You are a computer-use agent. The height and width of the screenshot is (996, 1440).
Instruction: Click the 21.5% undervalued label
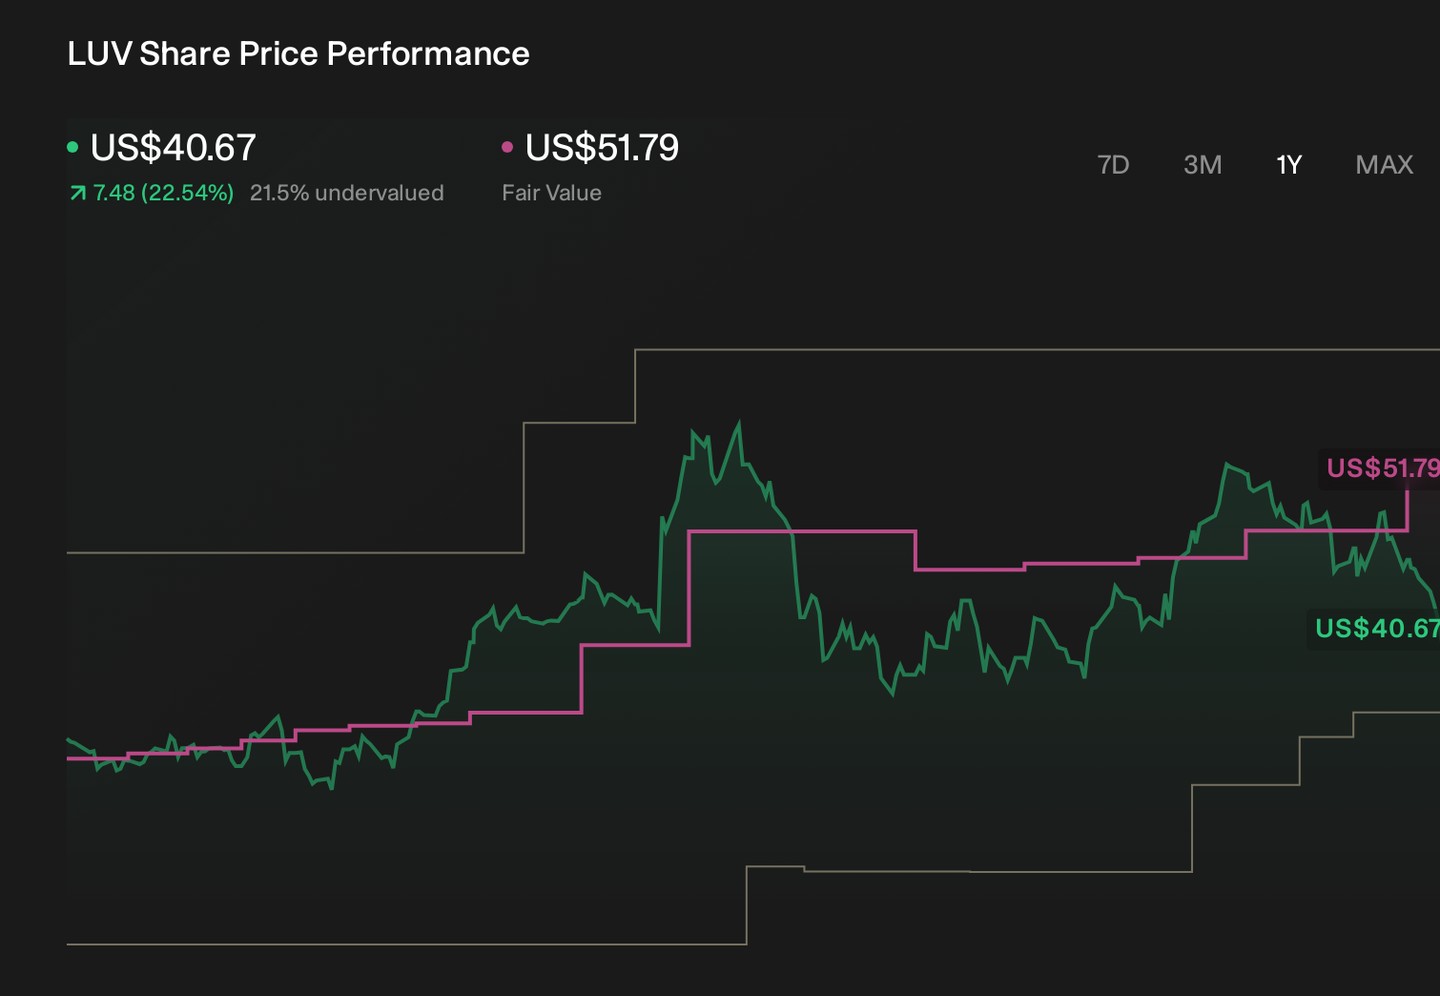coord(347,193)
